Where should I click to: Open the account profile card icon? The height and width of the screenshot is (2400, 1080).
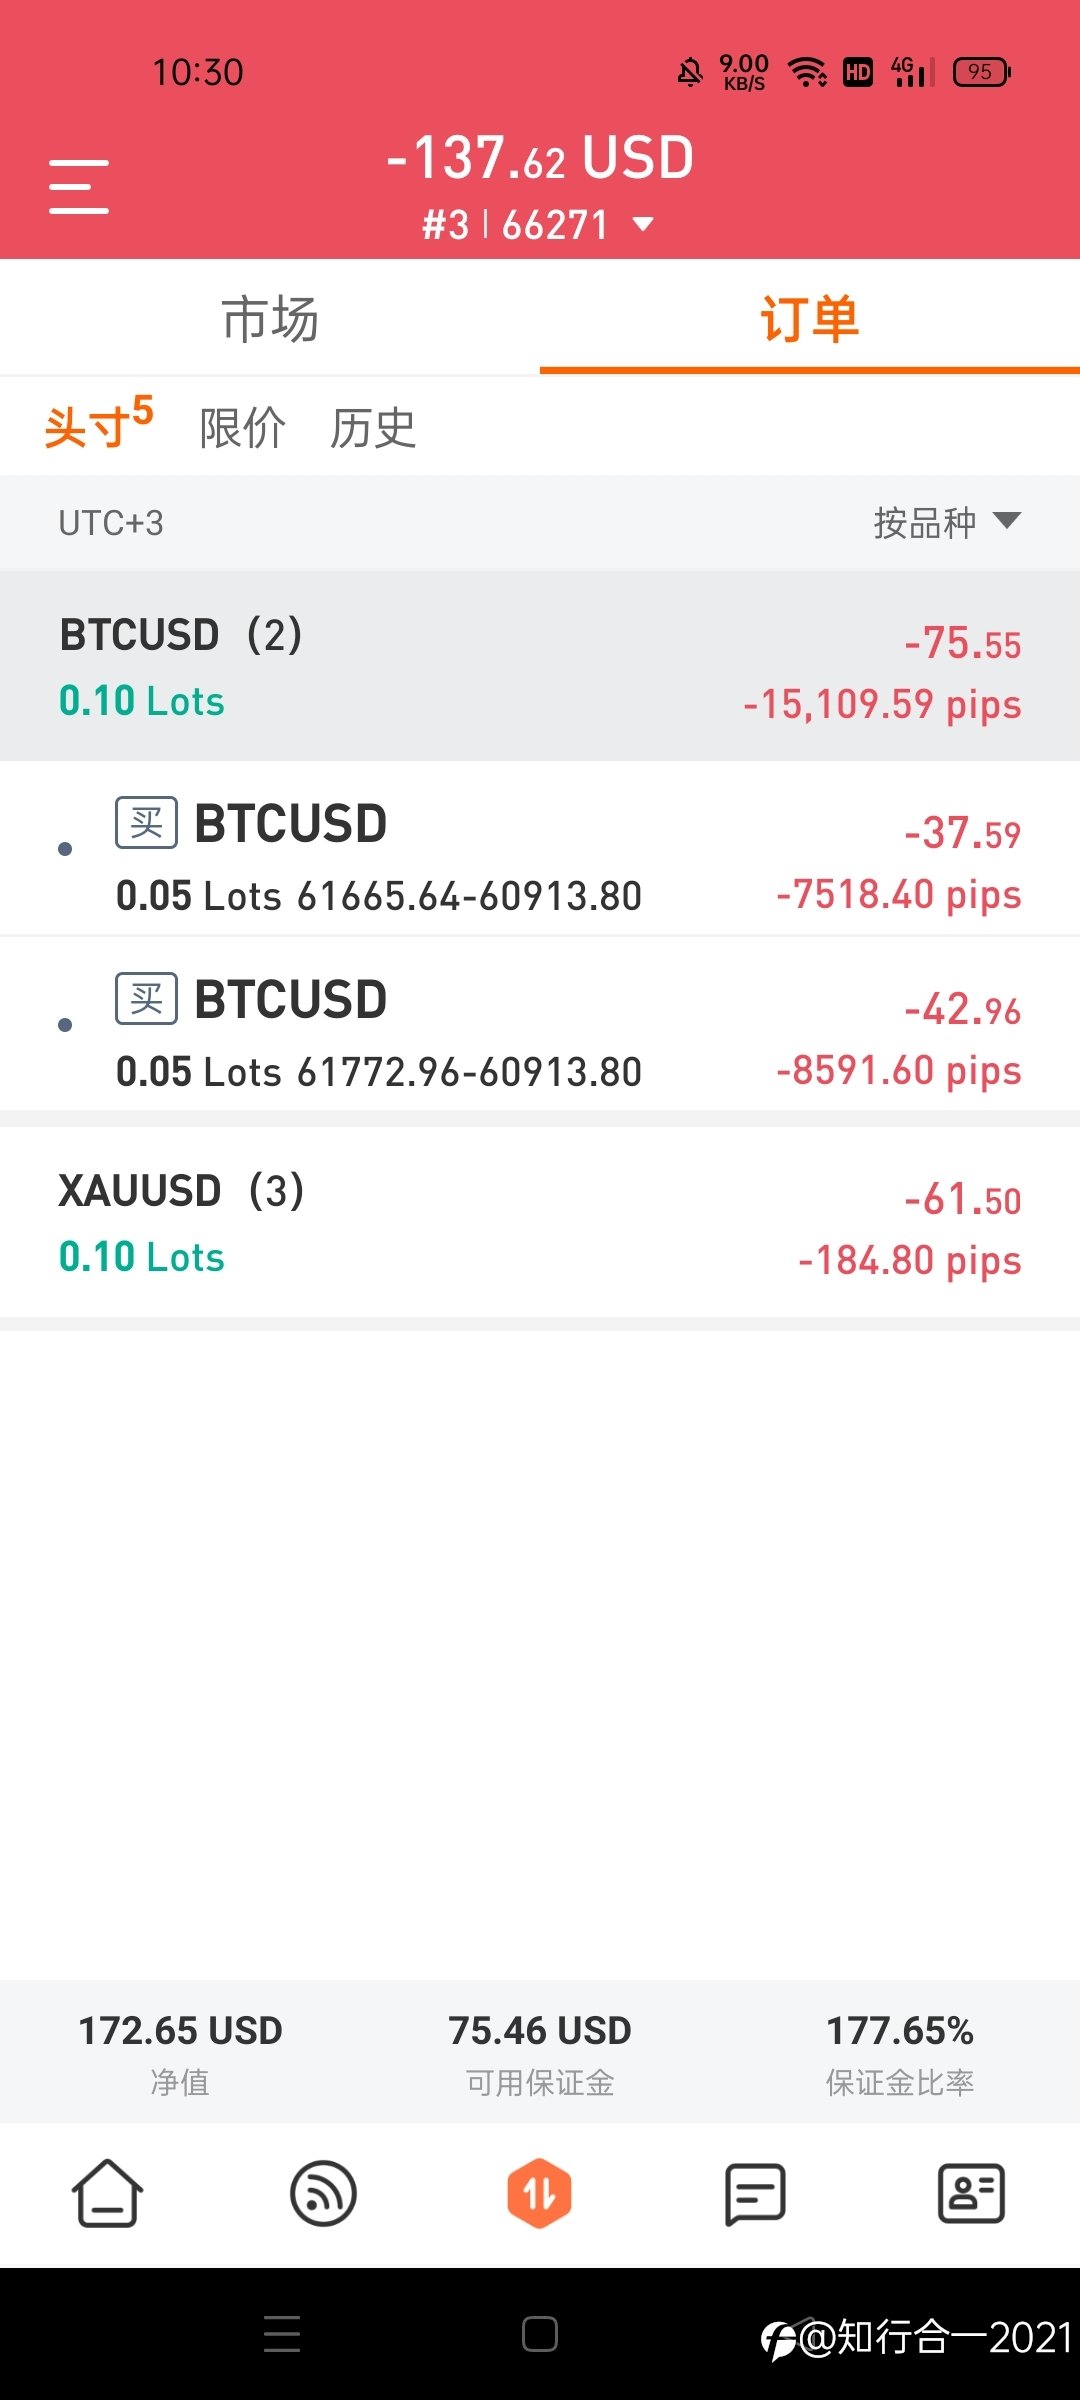[971, 2193]
